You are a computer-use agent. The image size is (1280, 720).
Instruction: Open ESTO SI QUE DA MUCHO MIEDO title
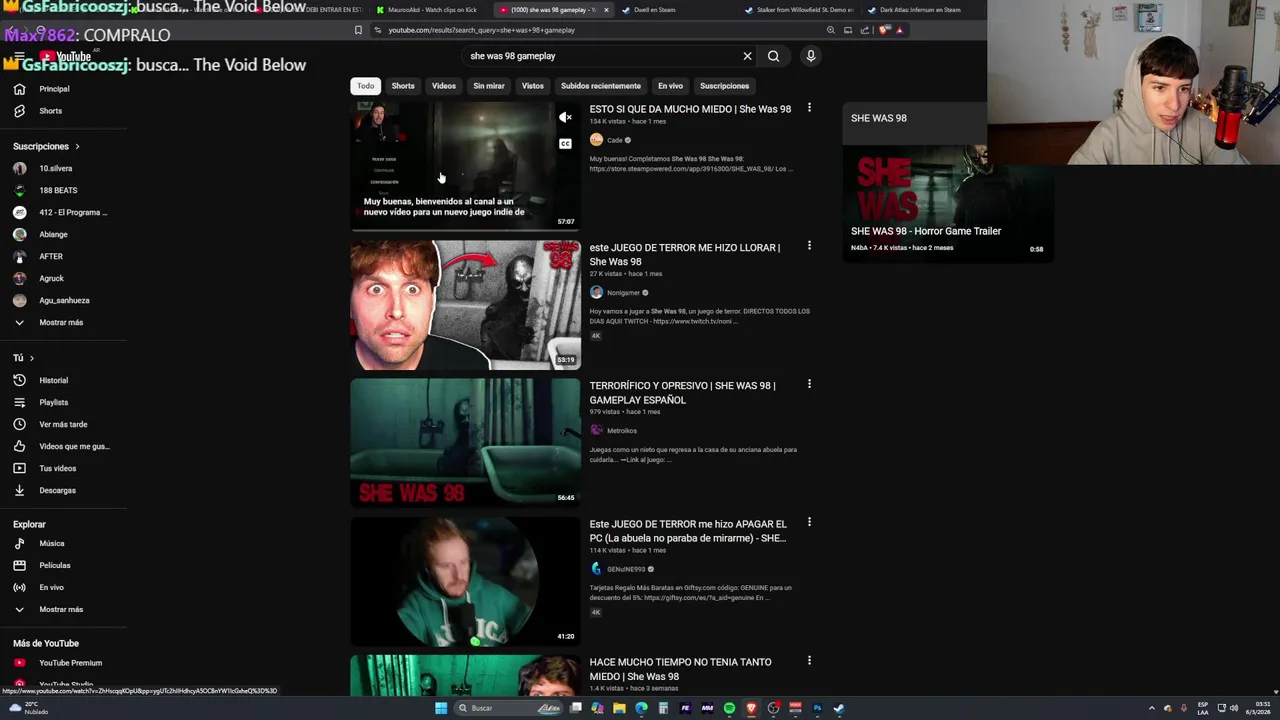click(x=690, y=109)
